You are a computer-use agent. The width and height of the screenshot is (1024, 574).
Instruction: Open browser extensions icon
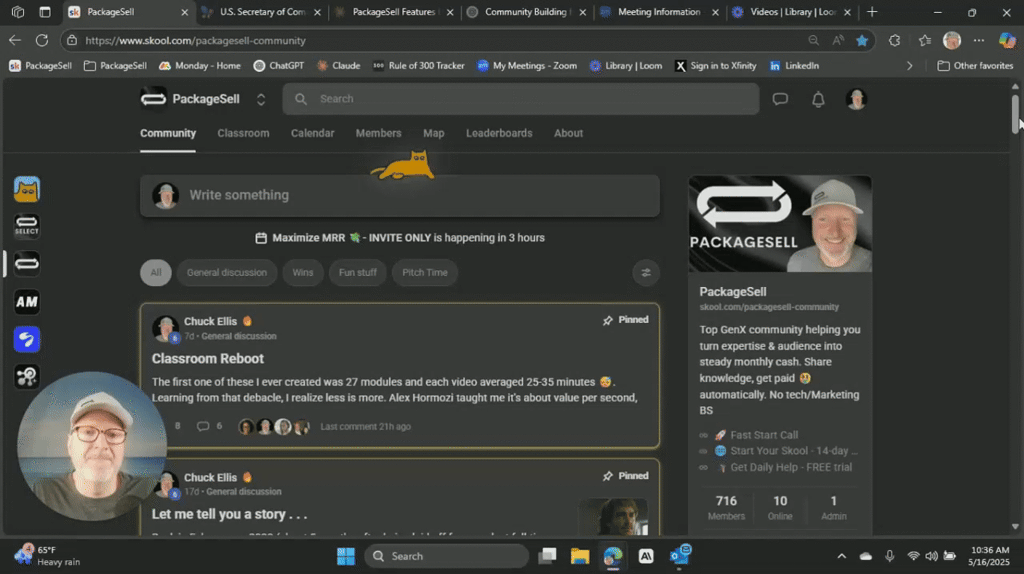(894, 40)
